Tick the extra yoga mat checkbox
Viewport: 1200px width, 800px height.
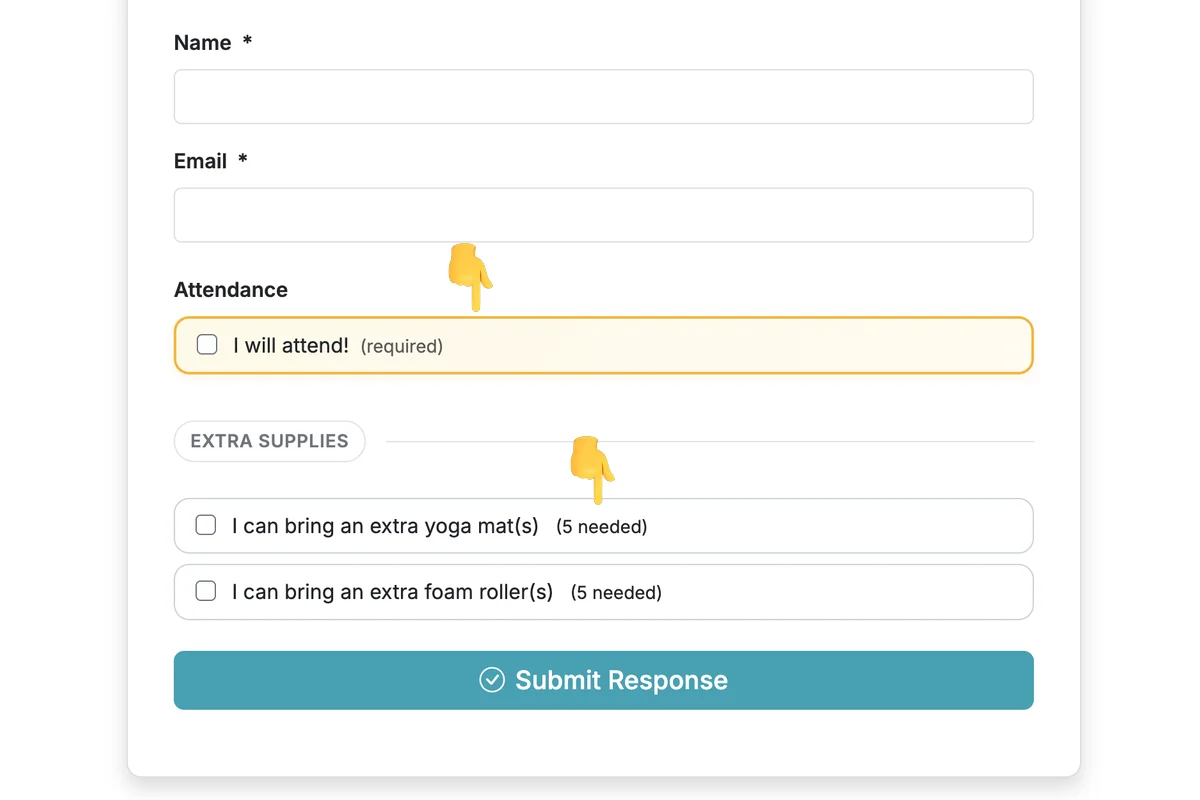point(206,525)
